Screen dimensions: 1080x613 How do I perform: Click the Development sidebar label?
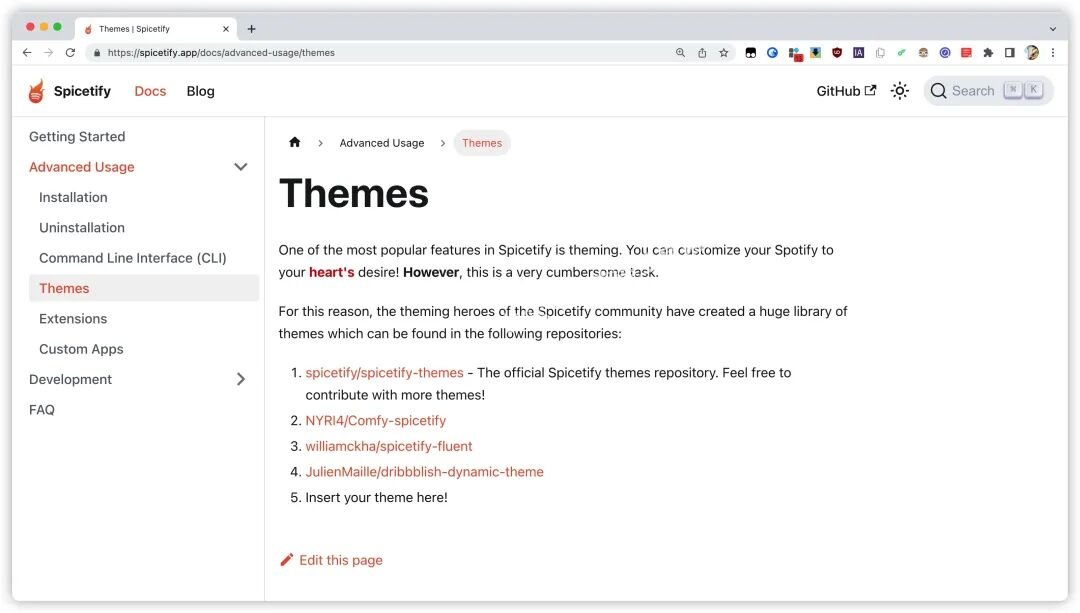pos(70,379)
